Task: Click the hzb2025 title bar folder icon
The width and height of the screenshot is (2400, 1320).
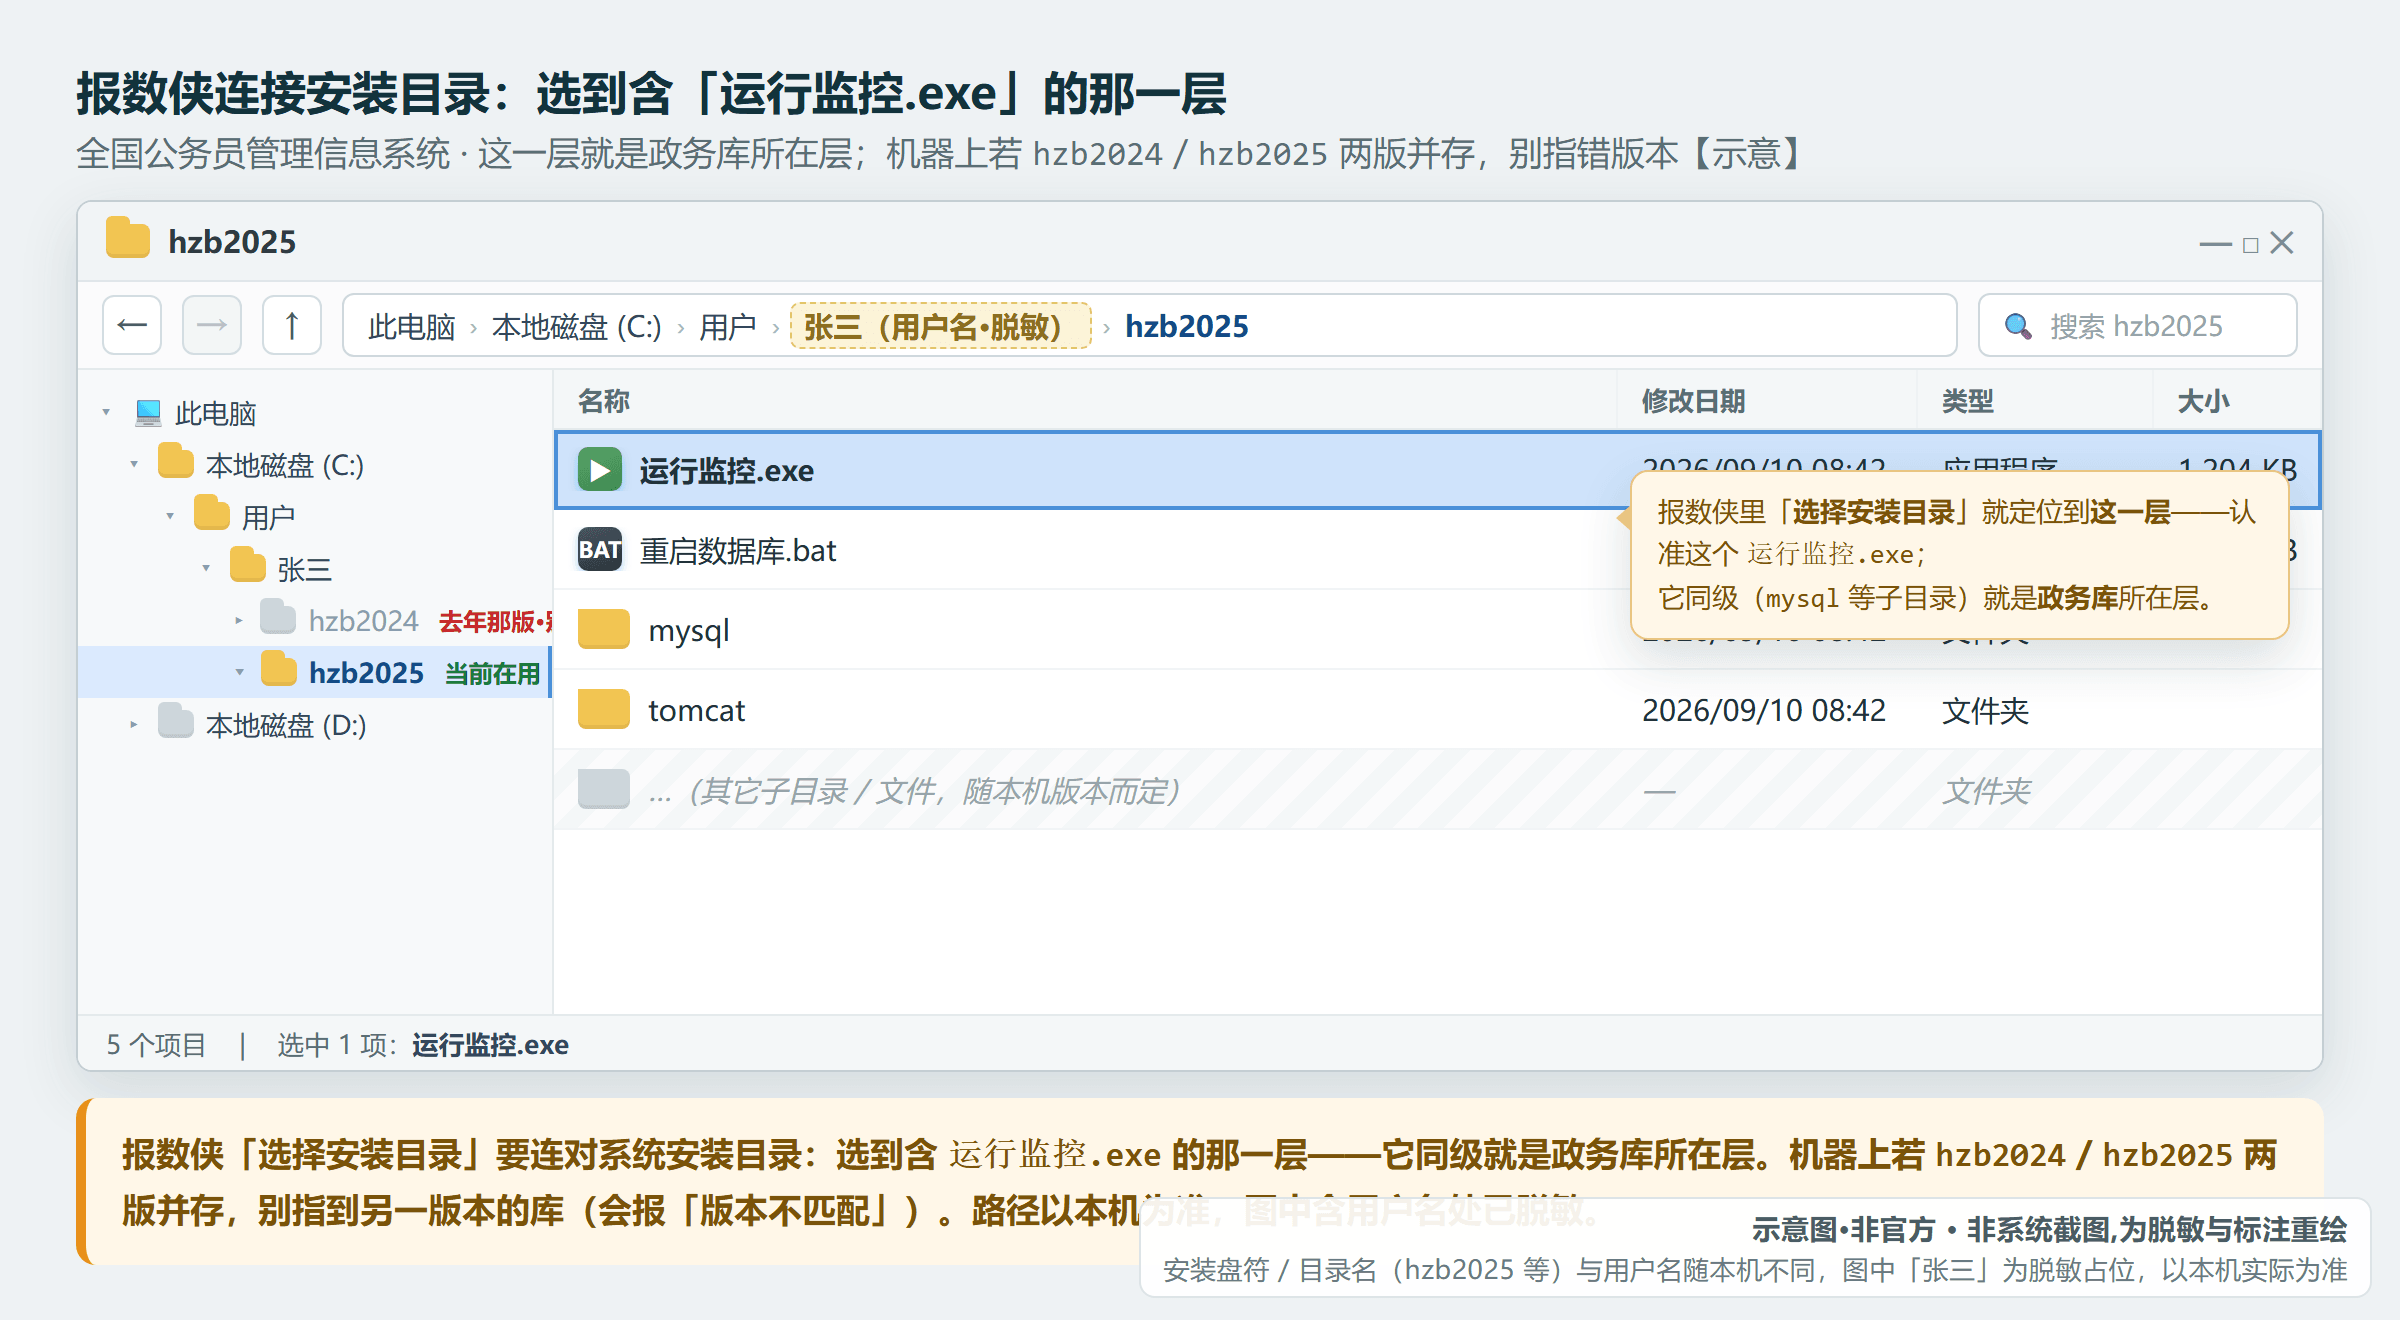Action: click(x=128, y=240)
